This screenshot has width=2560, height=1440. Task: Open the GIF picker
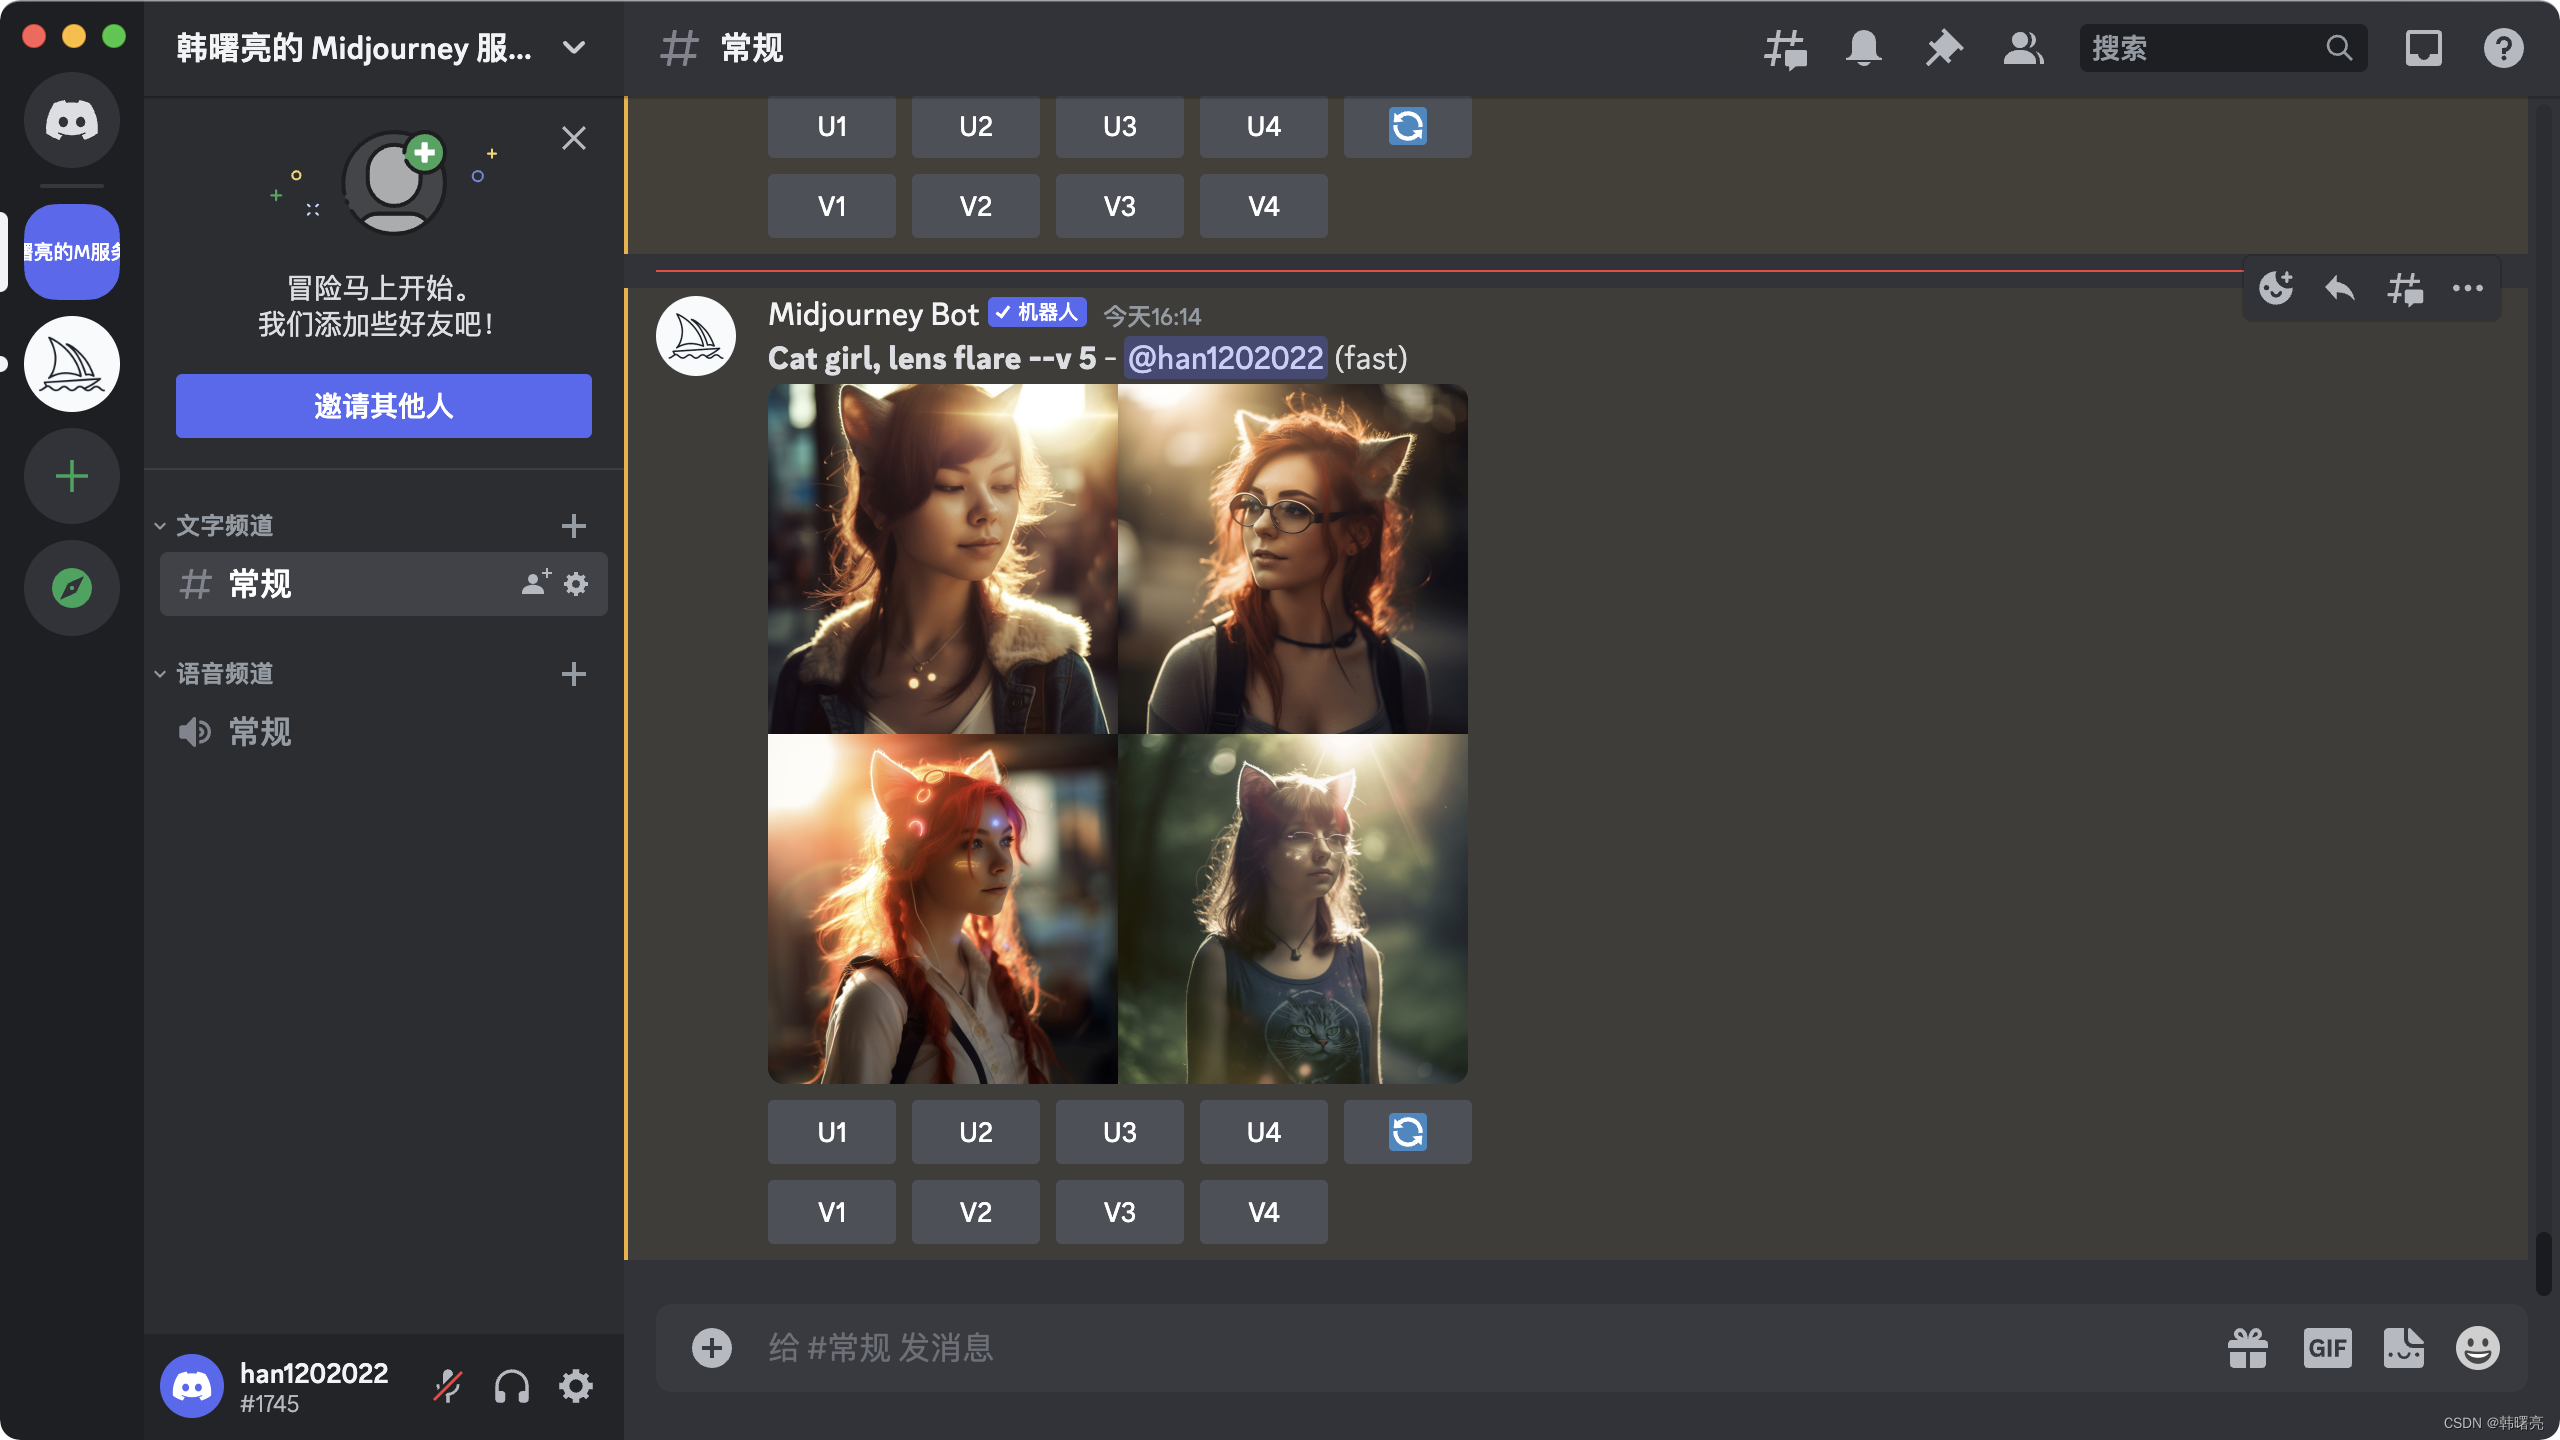pos(2327,1348)
